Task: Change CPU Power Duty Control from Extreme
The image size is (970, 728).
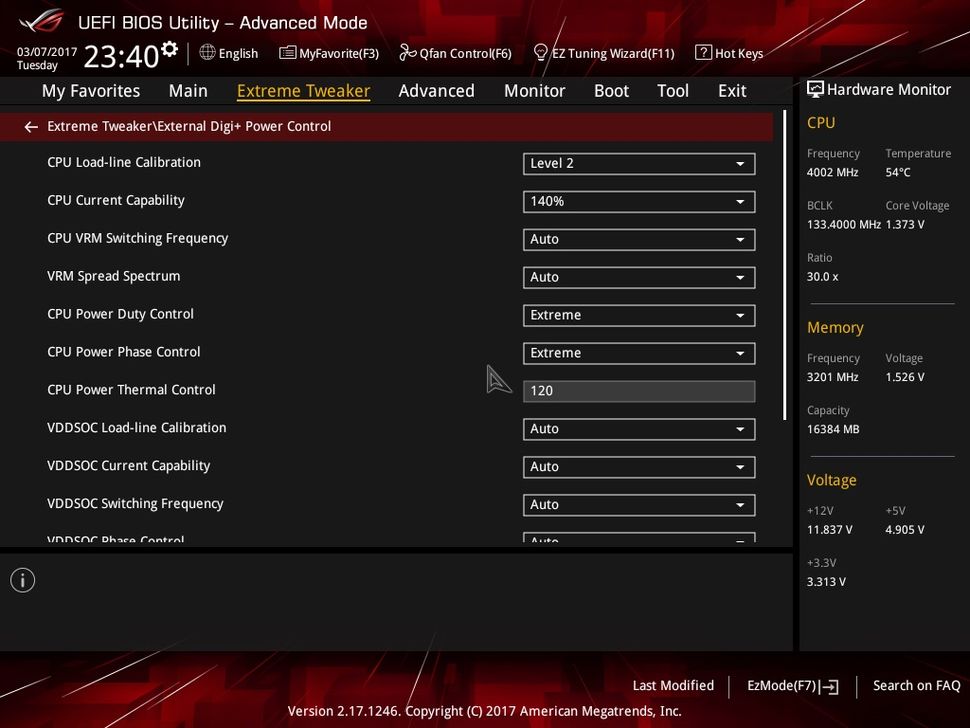Action: pyautogui.click(x=639, y=314)
